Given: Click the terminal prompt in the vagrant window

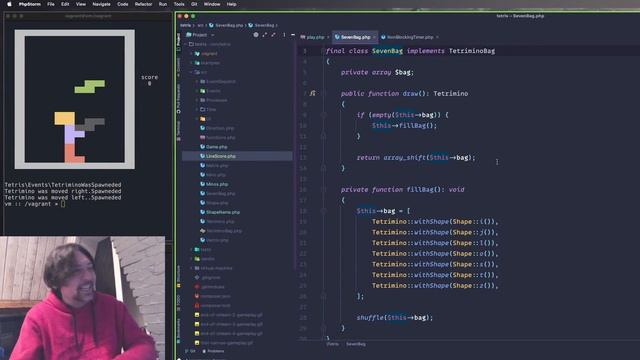Looking at the screenshot, I should [34, 204].
